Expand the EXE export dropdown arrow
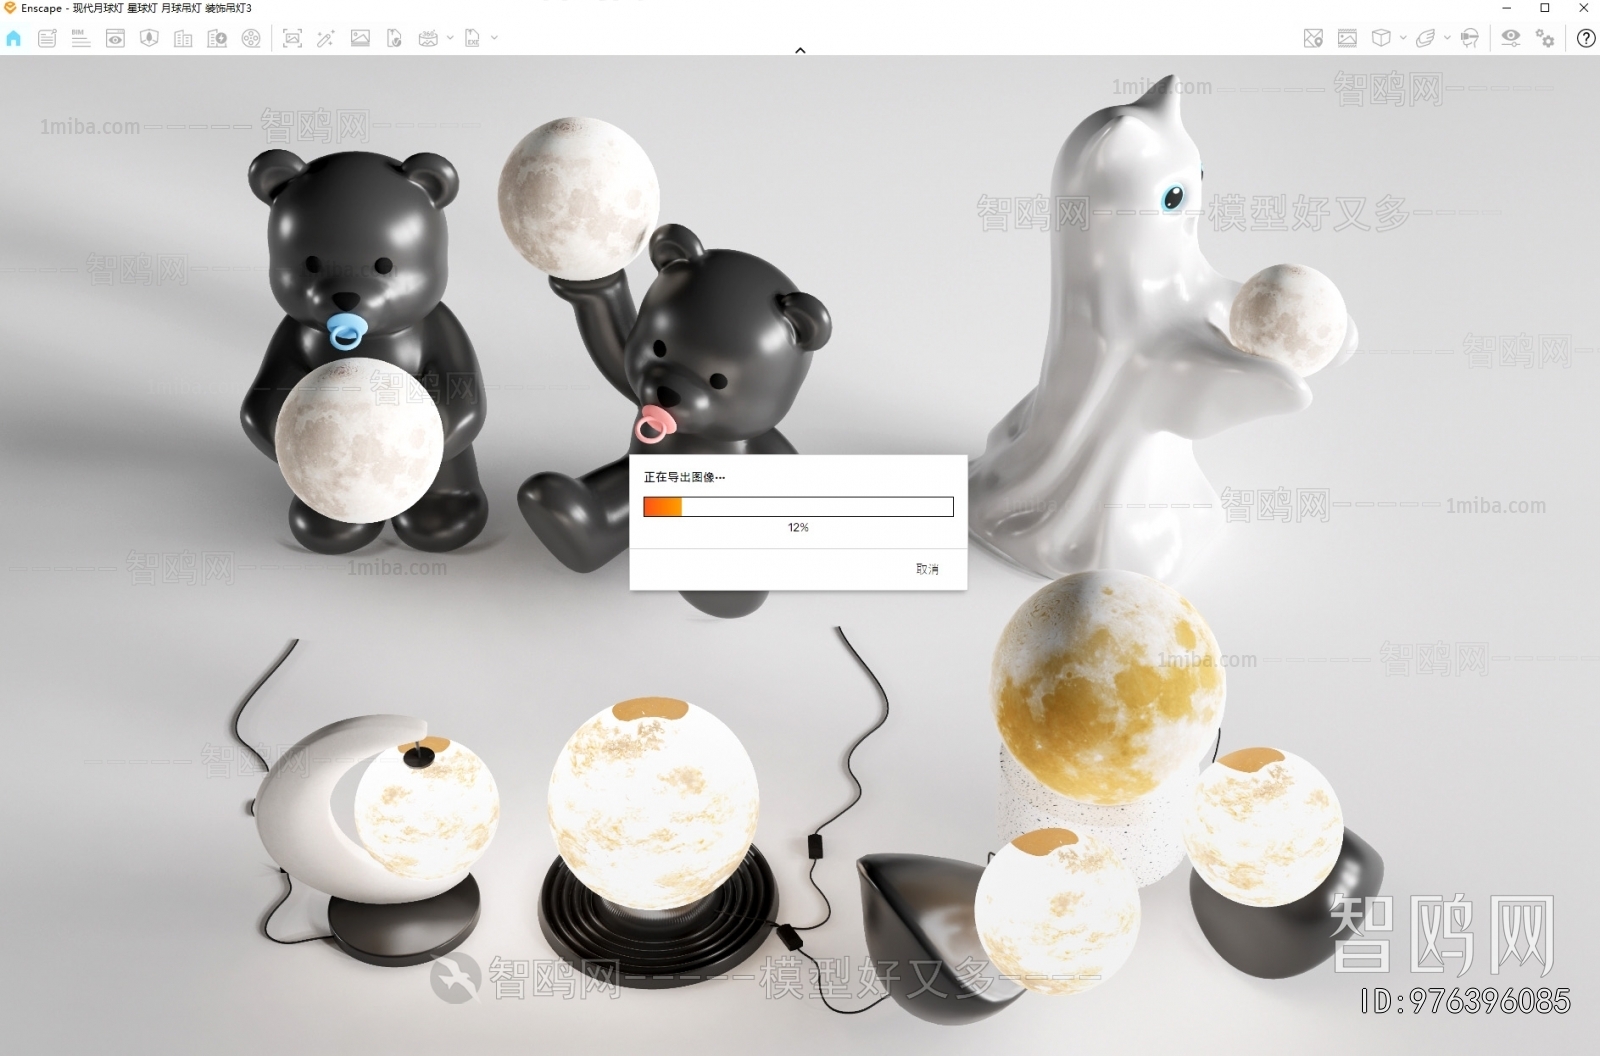The height and width of the screenshot is (1056, 1600). (494, 38)
